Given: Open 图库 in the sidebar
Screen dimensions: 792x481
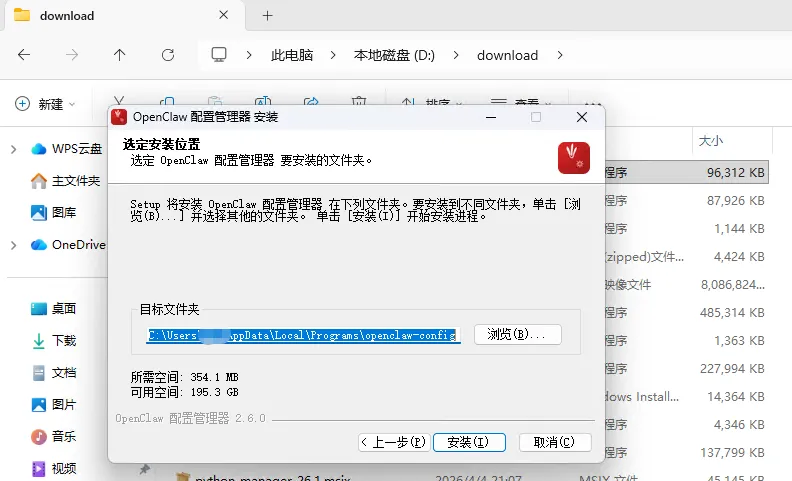Looking at the screenshot, I should 54,212.
